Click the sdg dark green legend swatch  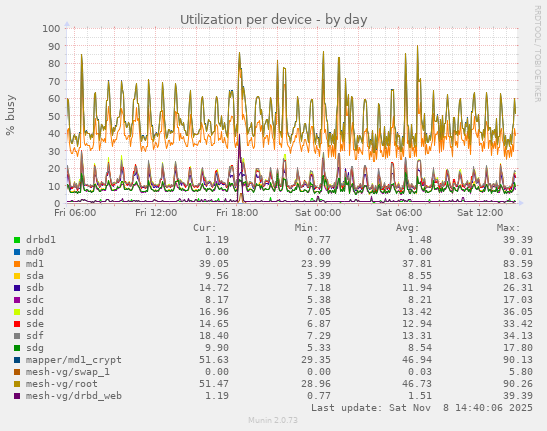coord(17,348)
